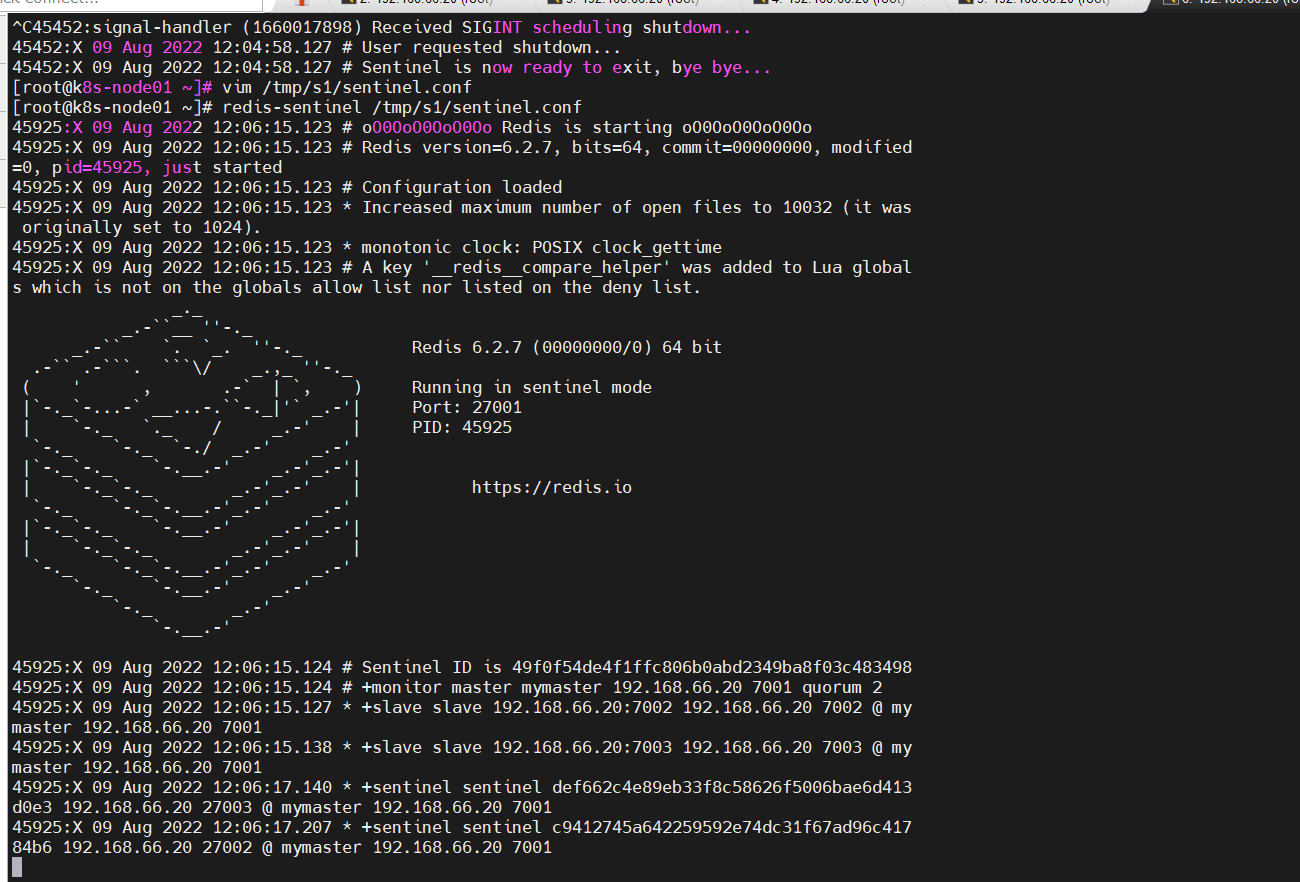Click the sentinel ID starting c9412745a642

pyautogui.click(x=731, y=827)
